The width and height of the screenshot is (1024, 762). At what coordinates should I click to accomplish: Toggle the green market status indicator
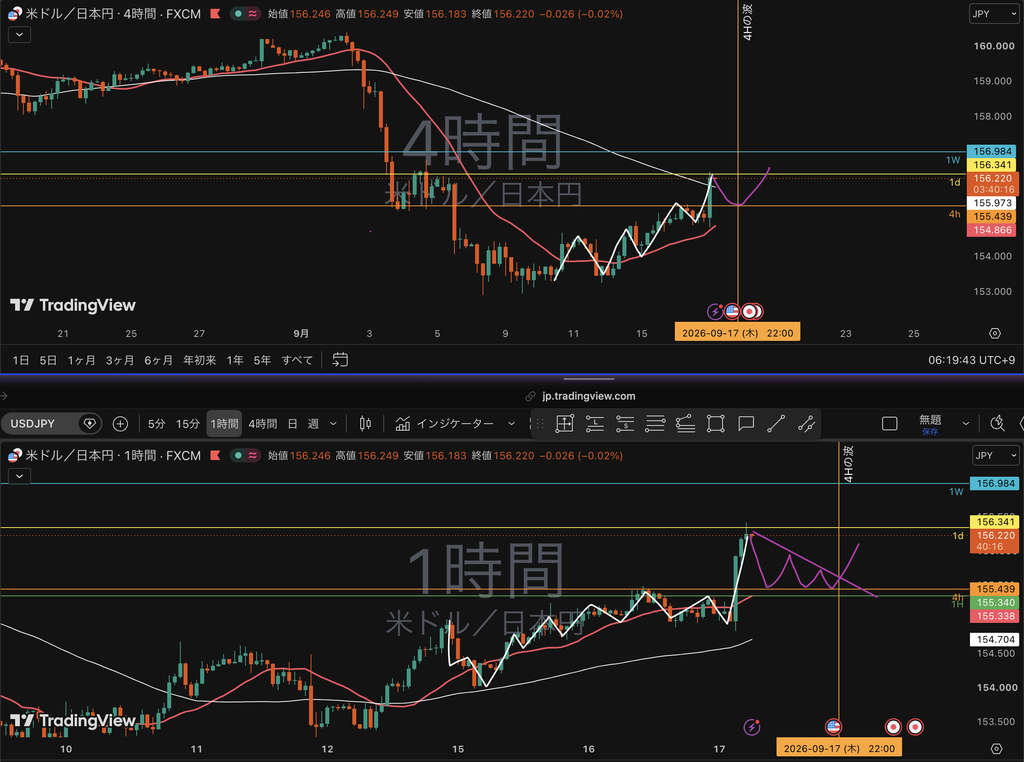(238, 14)
